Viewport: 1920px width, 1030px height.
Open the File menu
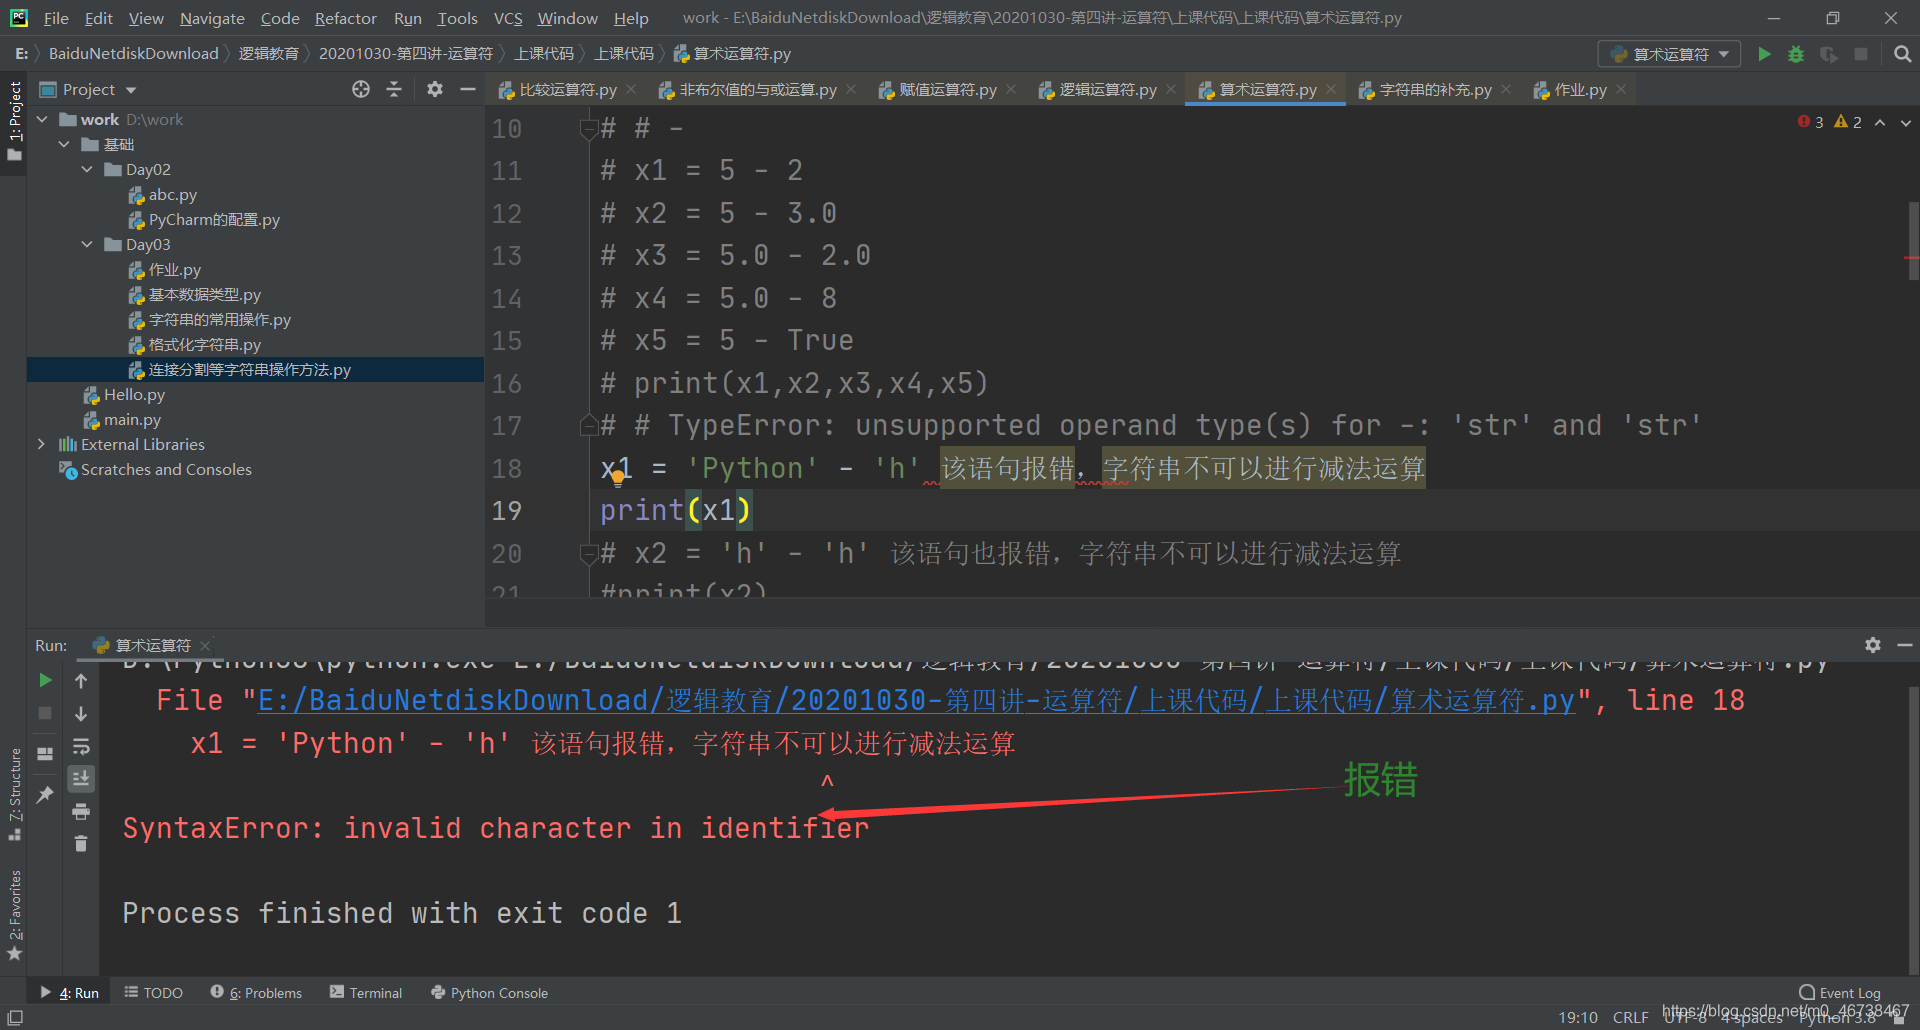pyautogui.click(x=56, y=18)
